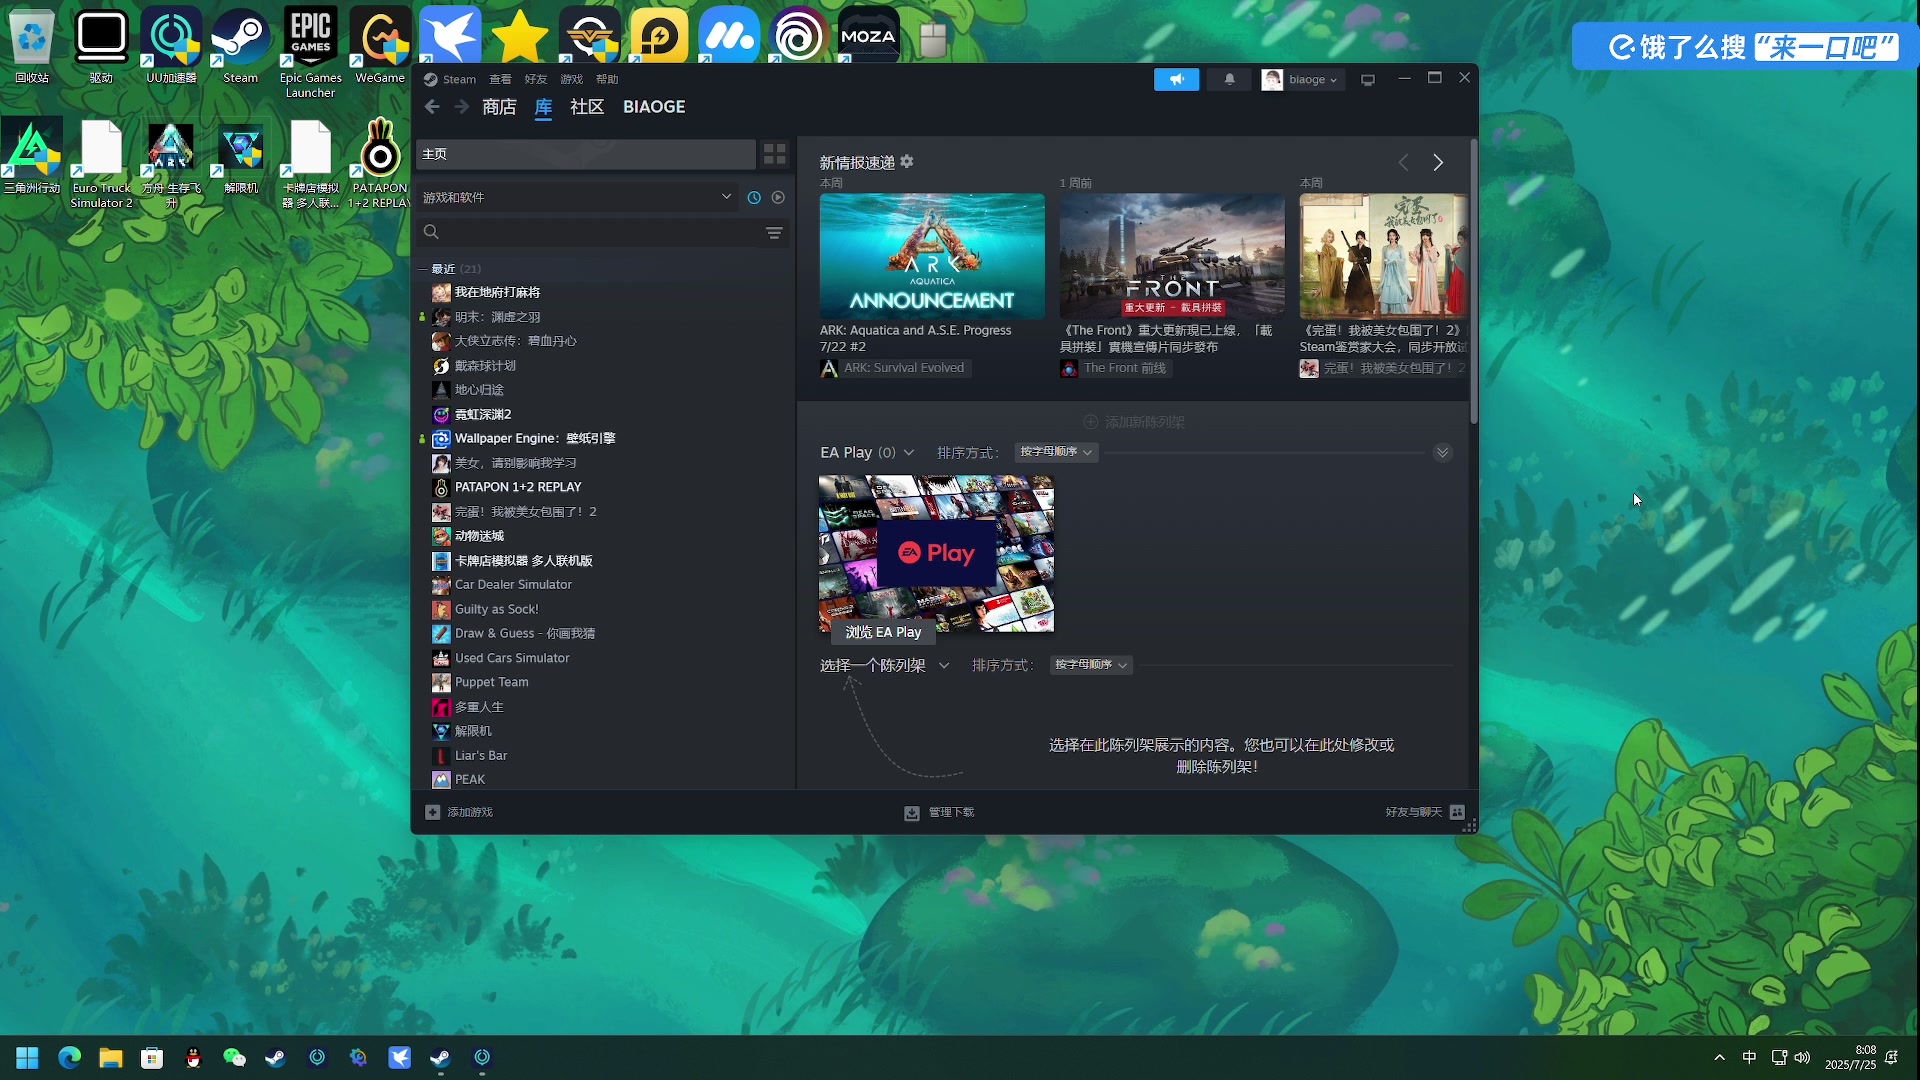Switch to the 商店 tab
This screenshot has height=1080, width=1920.
coord(499,107)
